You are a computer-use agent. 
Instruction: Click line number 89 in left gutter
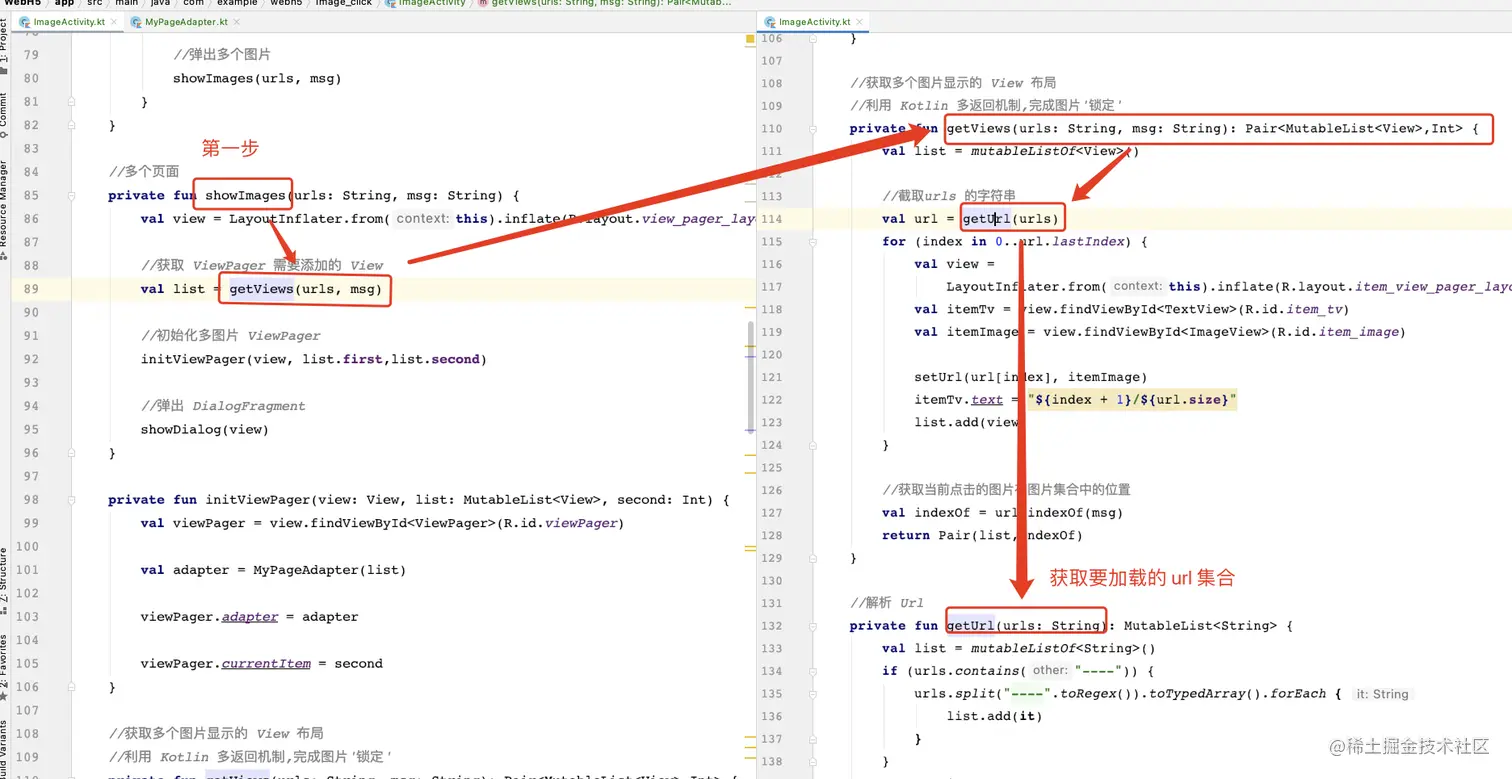30,289
